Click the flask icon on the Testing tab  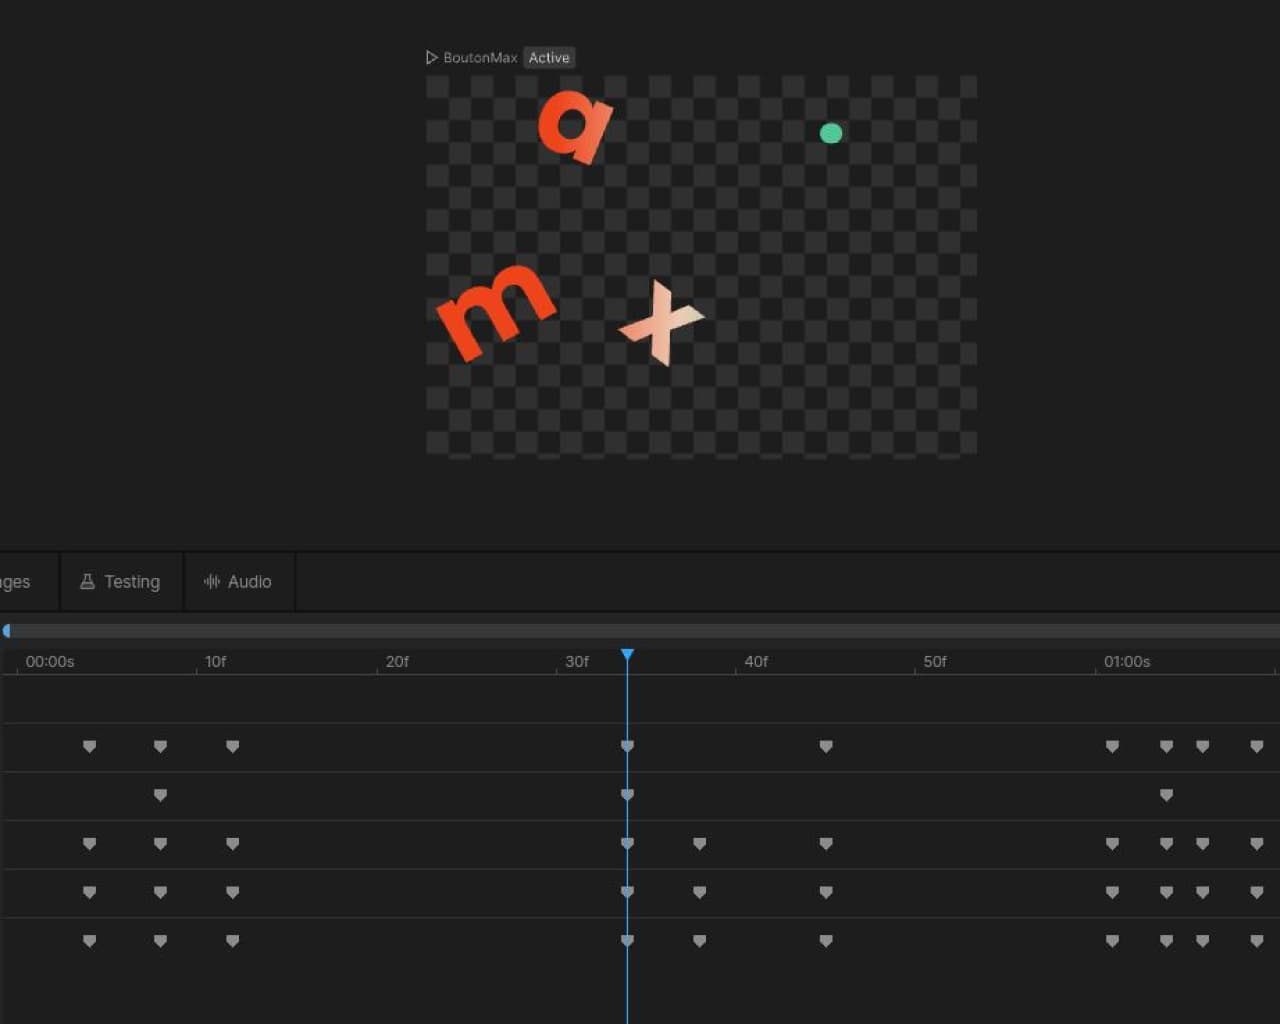tap(87, 582)
